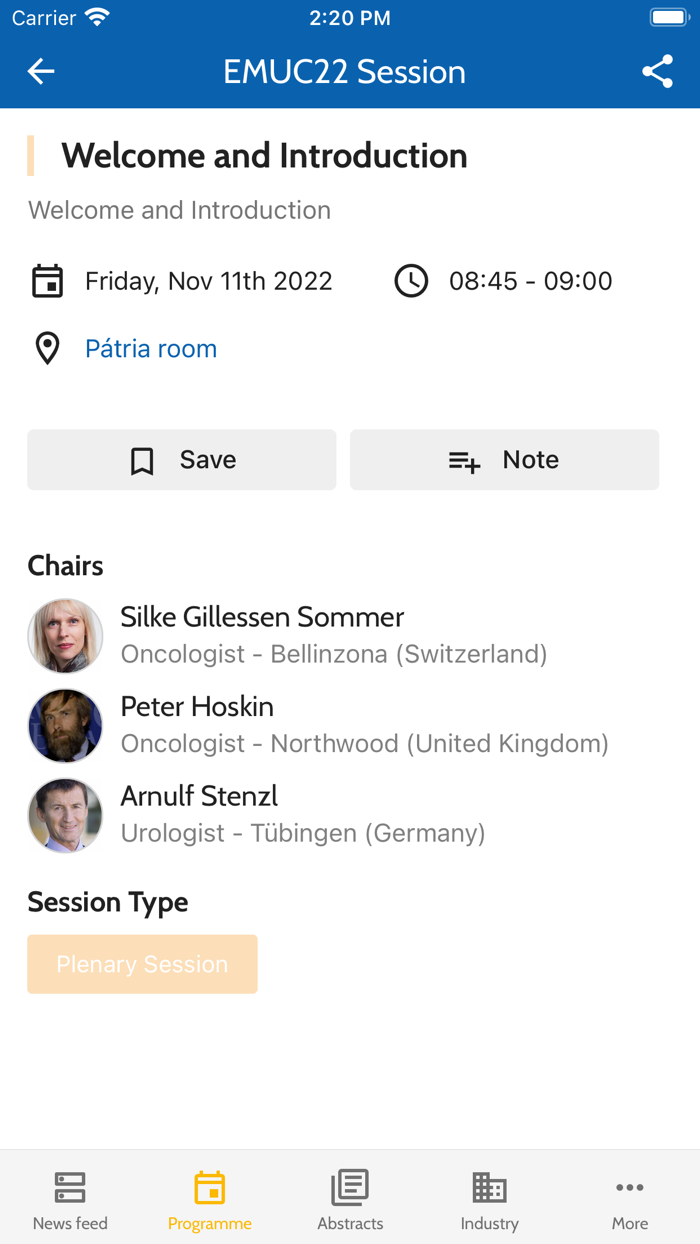Tap the location pin icon
This screenshot has height=1244, width=700.
[47, 349]
